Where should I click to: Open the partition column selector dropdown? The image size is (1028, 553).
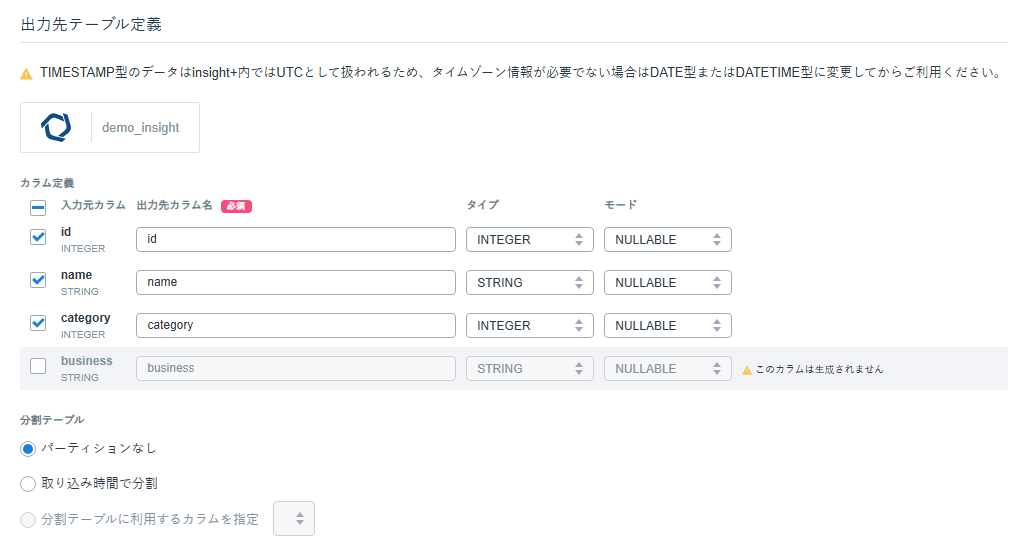(x=294, y=518)
